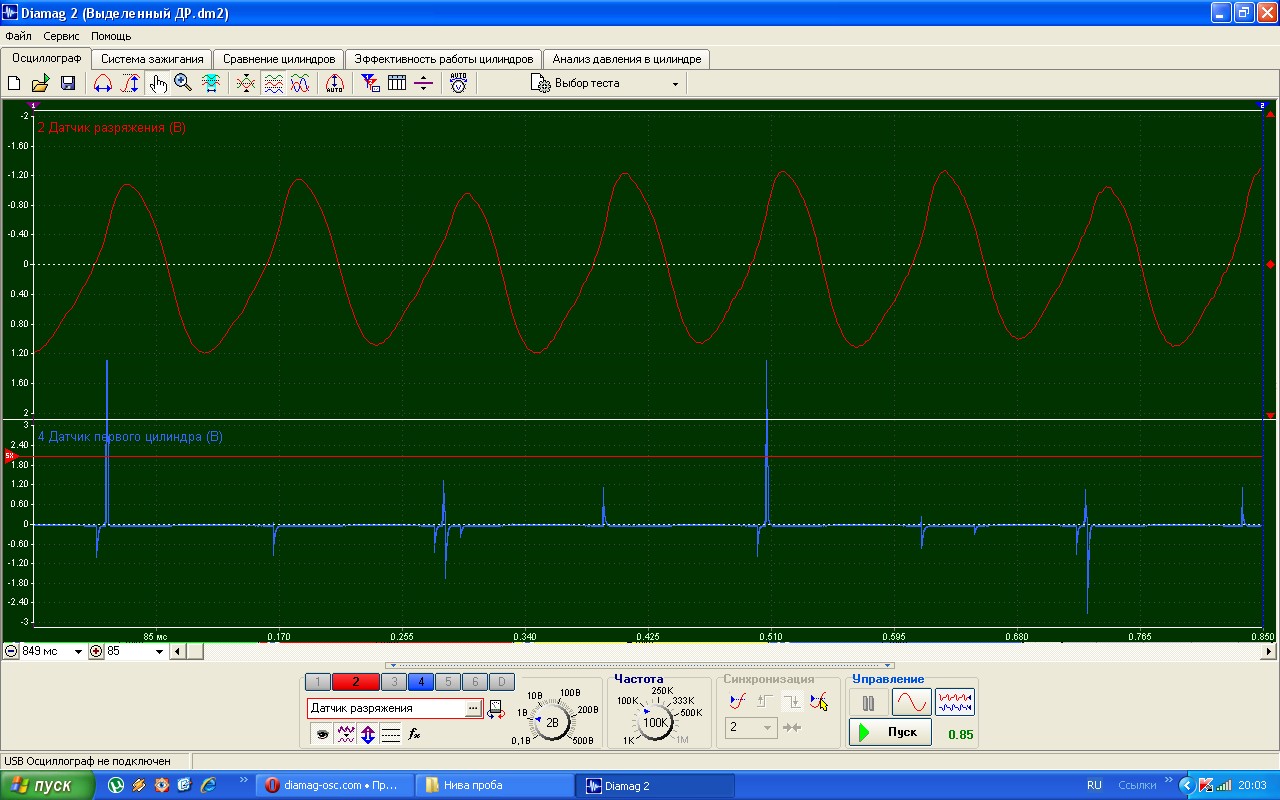Click the AUTO gauge icon in toolbar
This screenshot has width=1280, height=800.
[x=459, y=83]
